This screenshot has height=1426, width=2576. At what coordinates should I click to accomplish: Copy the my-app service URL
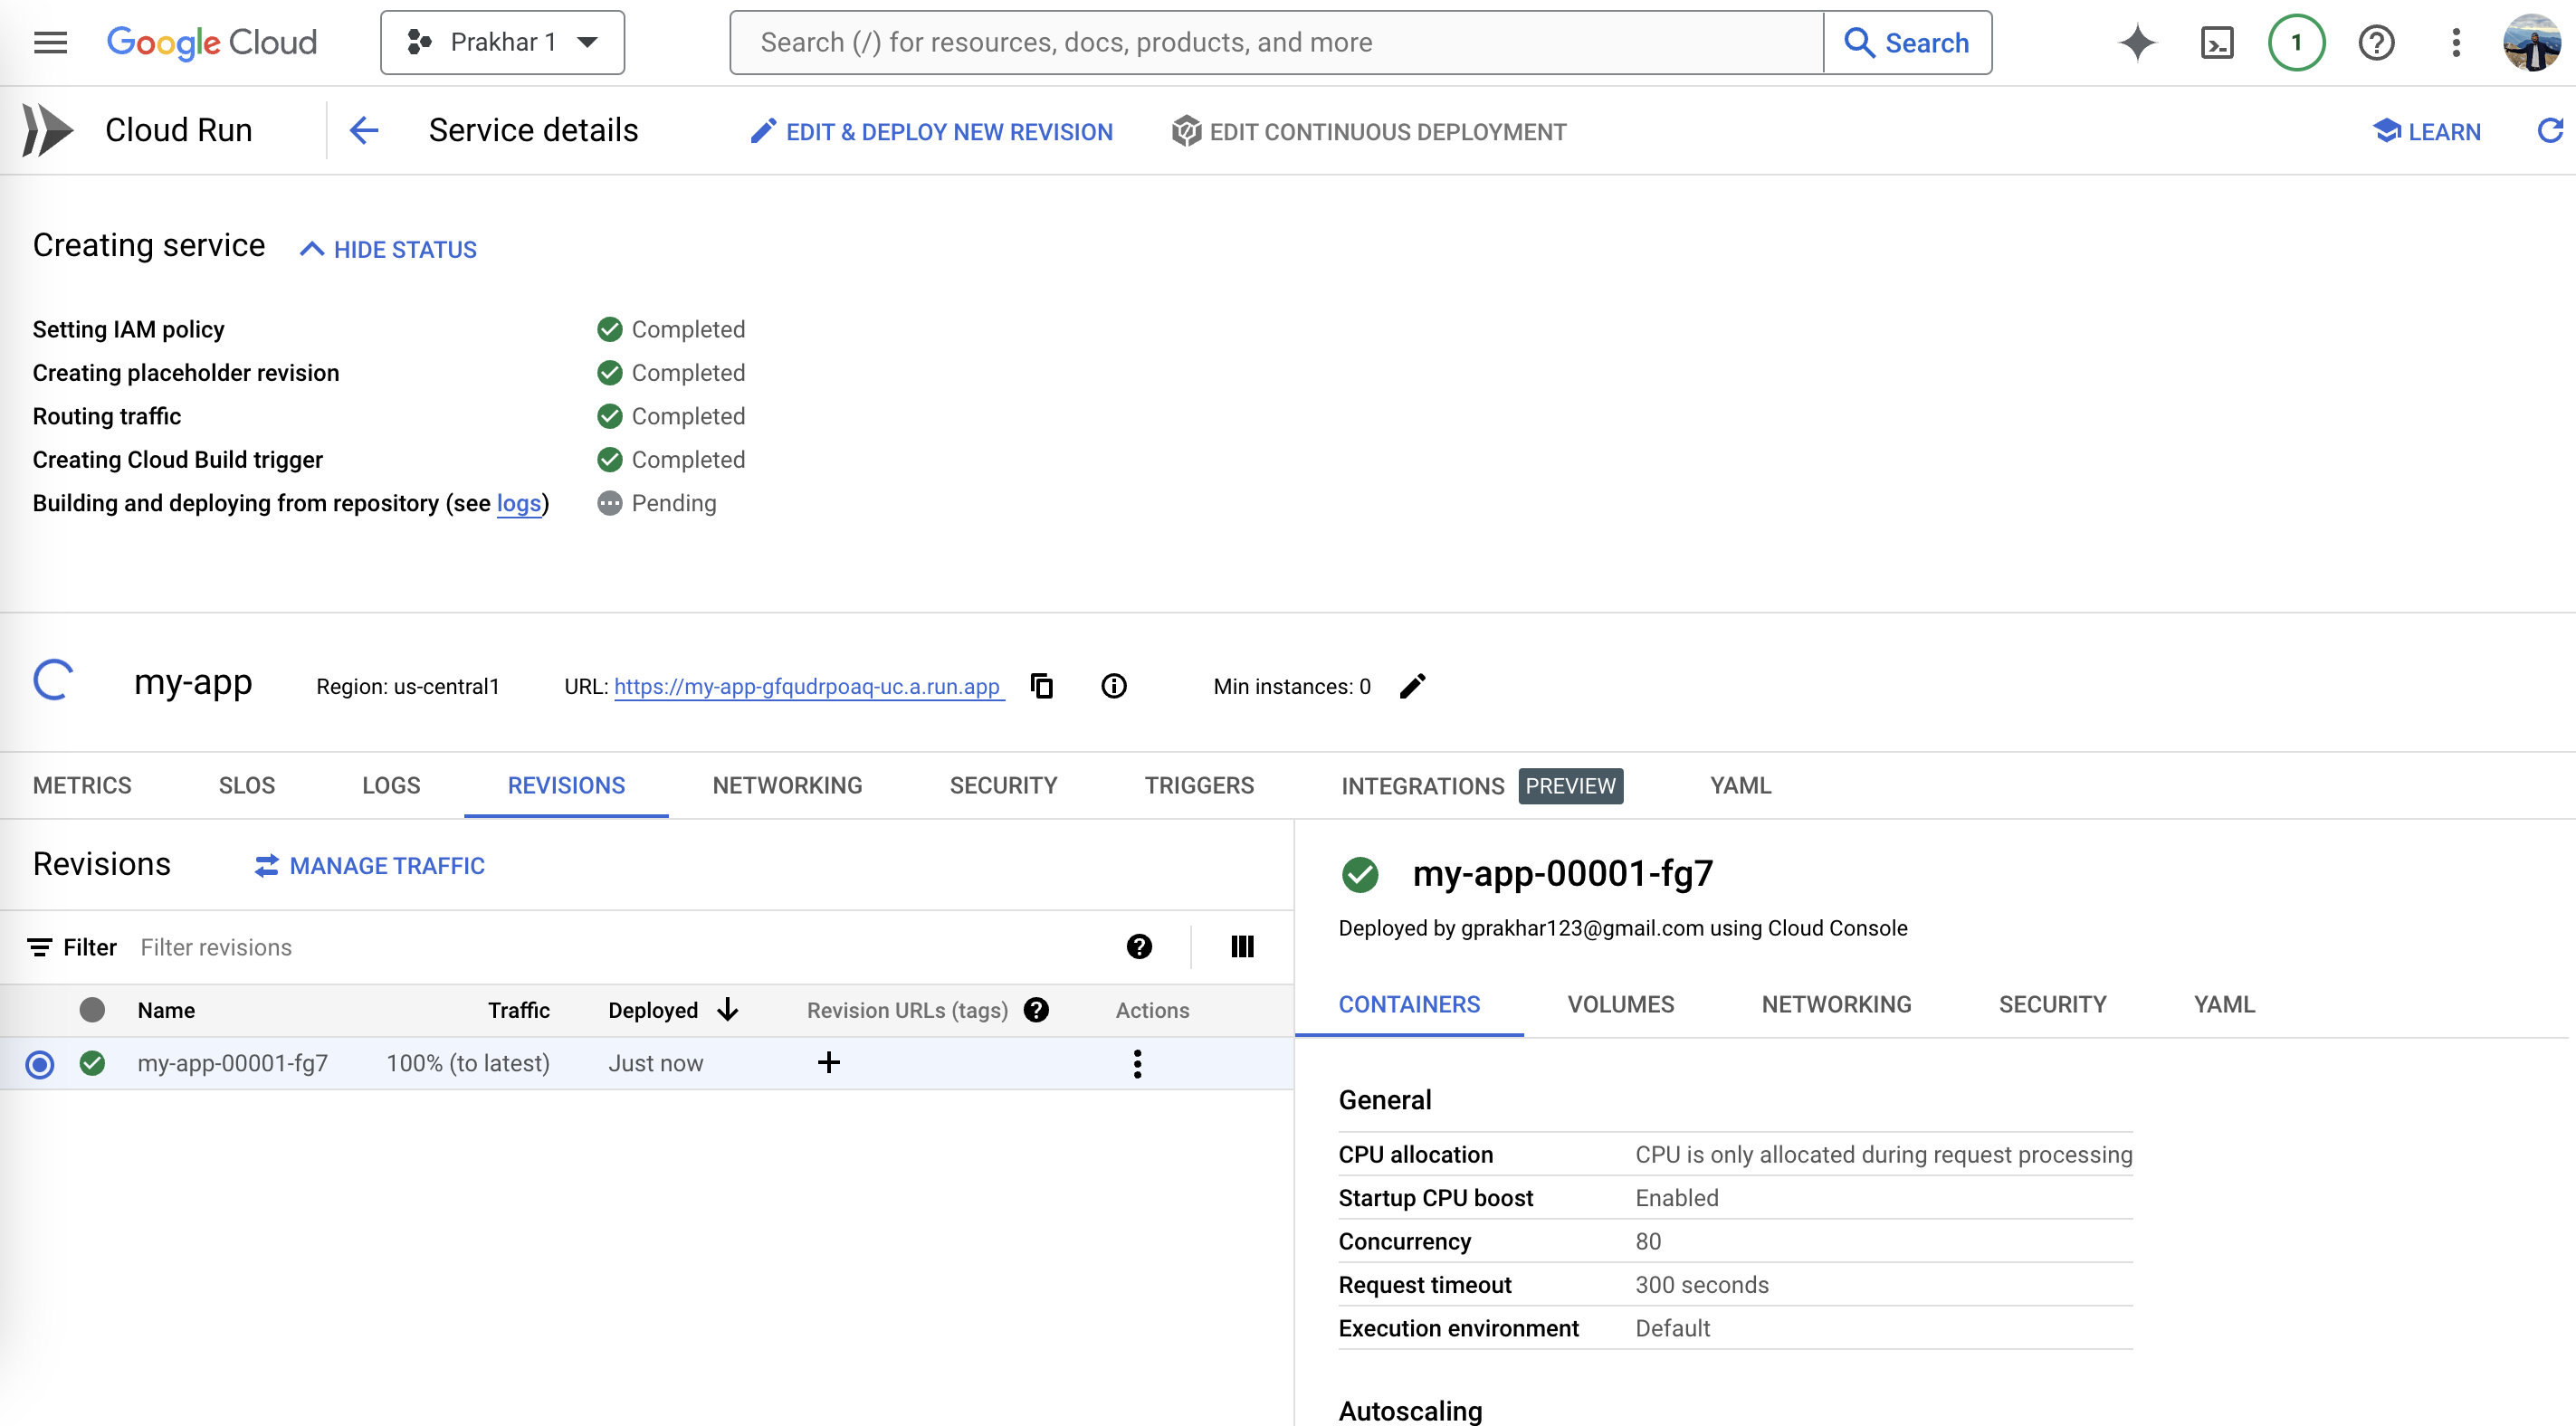pos(1042,686)
